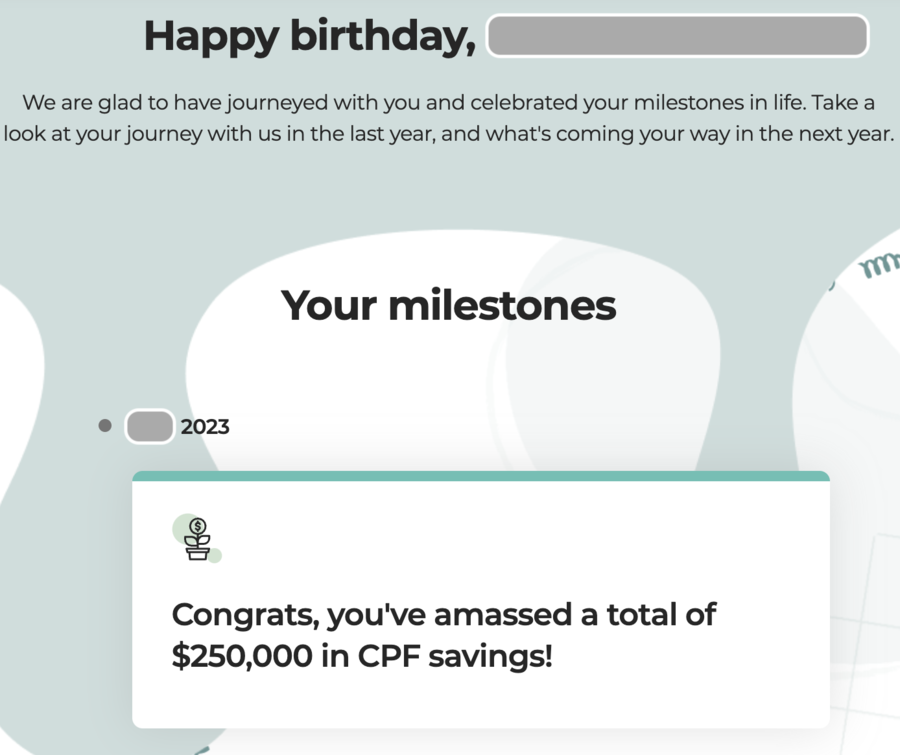This screenshot has width=900, height=755.
Task: Click the money plant savings icon
Action: tap(197, 539)
